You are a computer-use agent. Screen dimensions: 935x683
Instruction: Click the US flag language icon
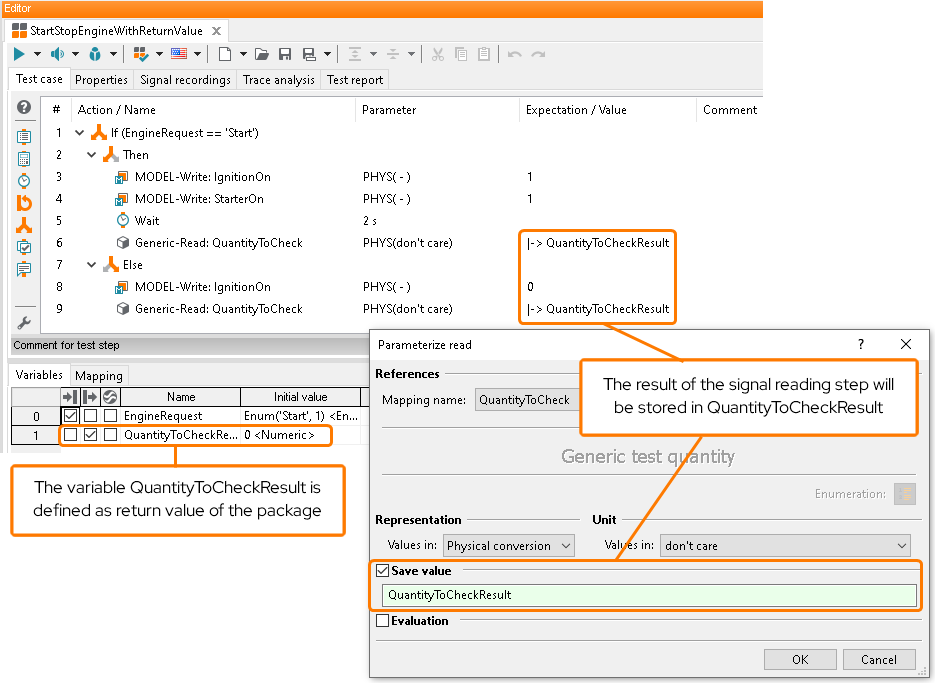(179, 54)
